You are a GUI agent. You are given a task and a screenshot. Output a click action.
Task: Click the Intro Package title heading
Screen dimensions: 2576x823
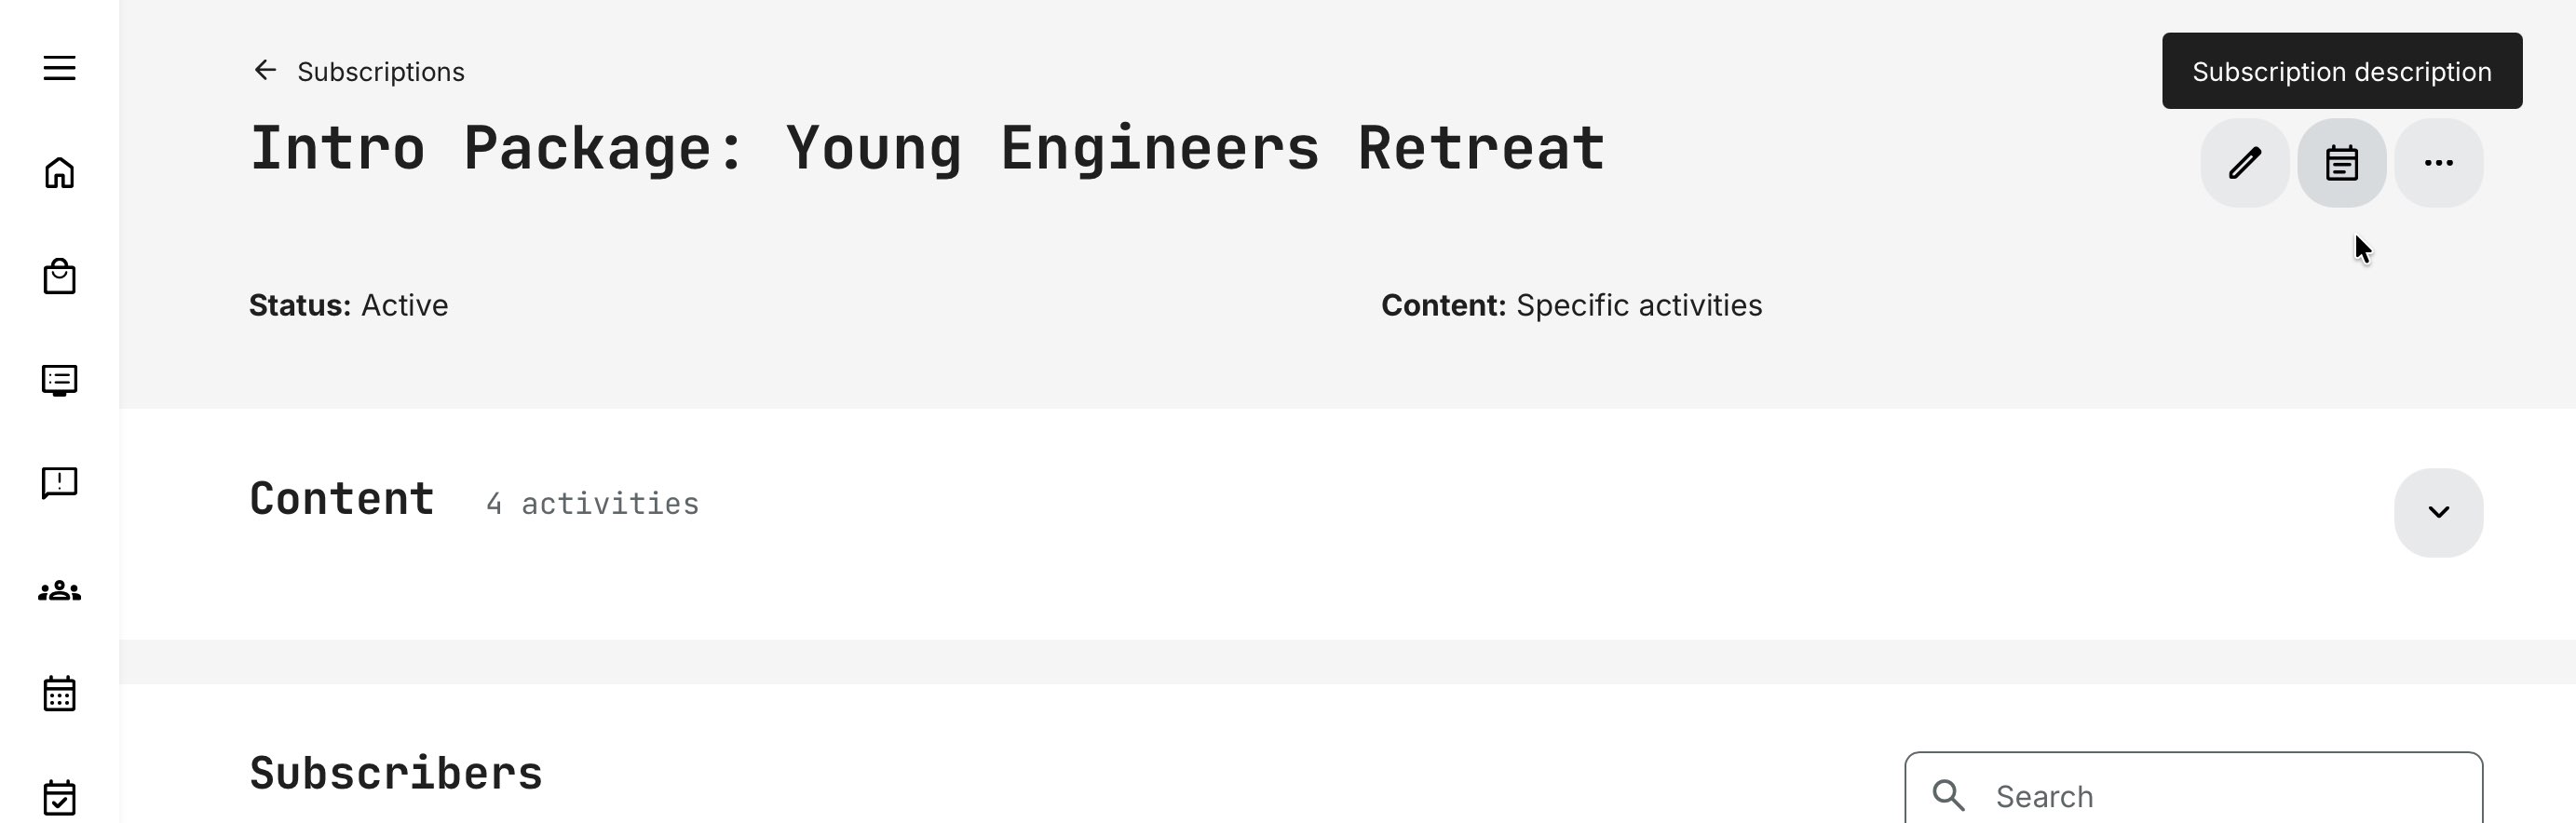pos(927,149)
